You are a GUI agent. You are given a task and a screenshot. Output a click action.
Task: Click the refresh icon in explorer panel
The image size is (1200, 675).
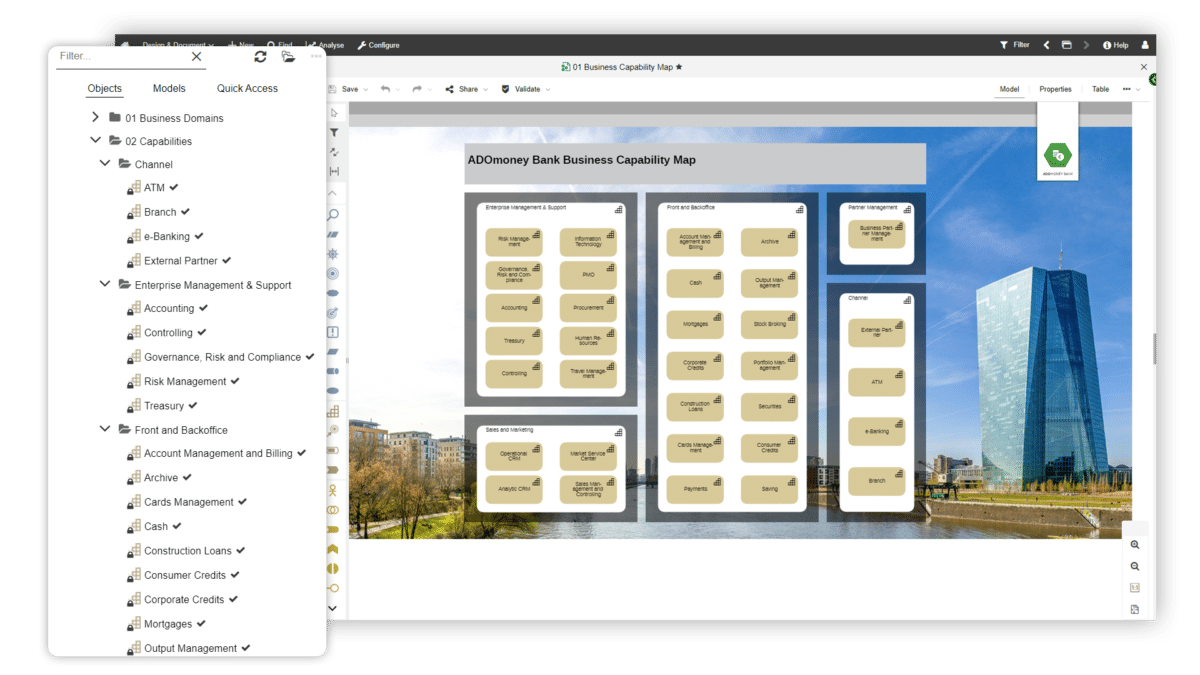260,57
